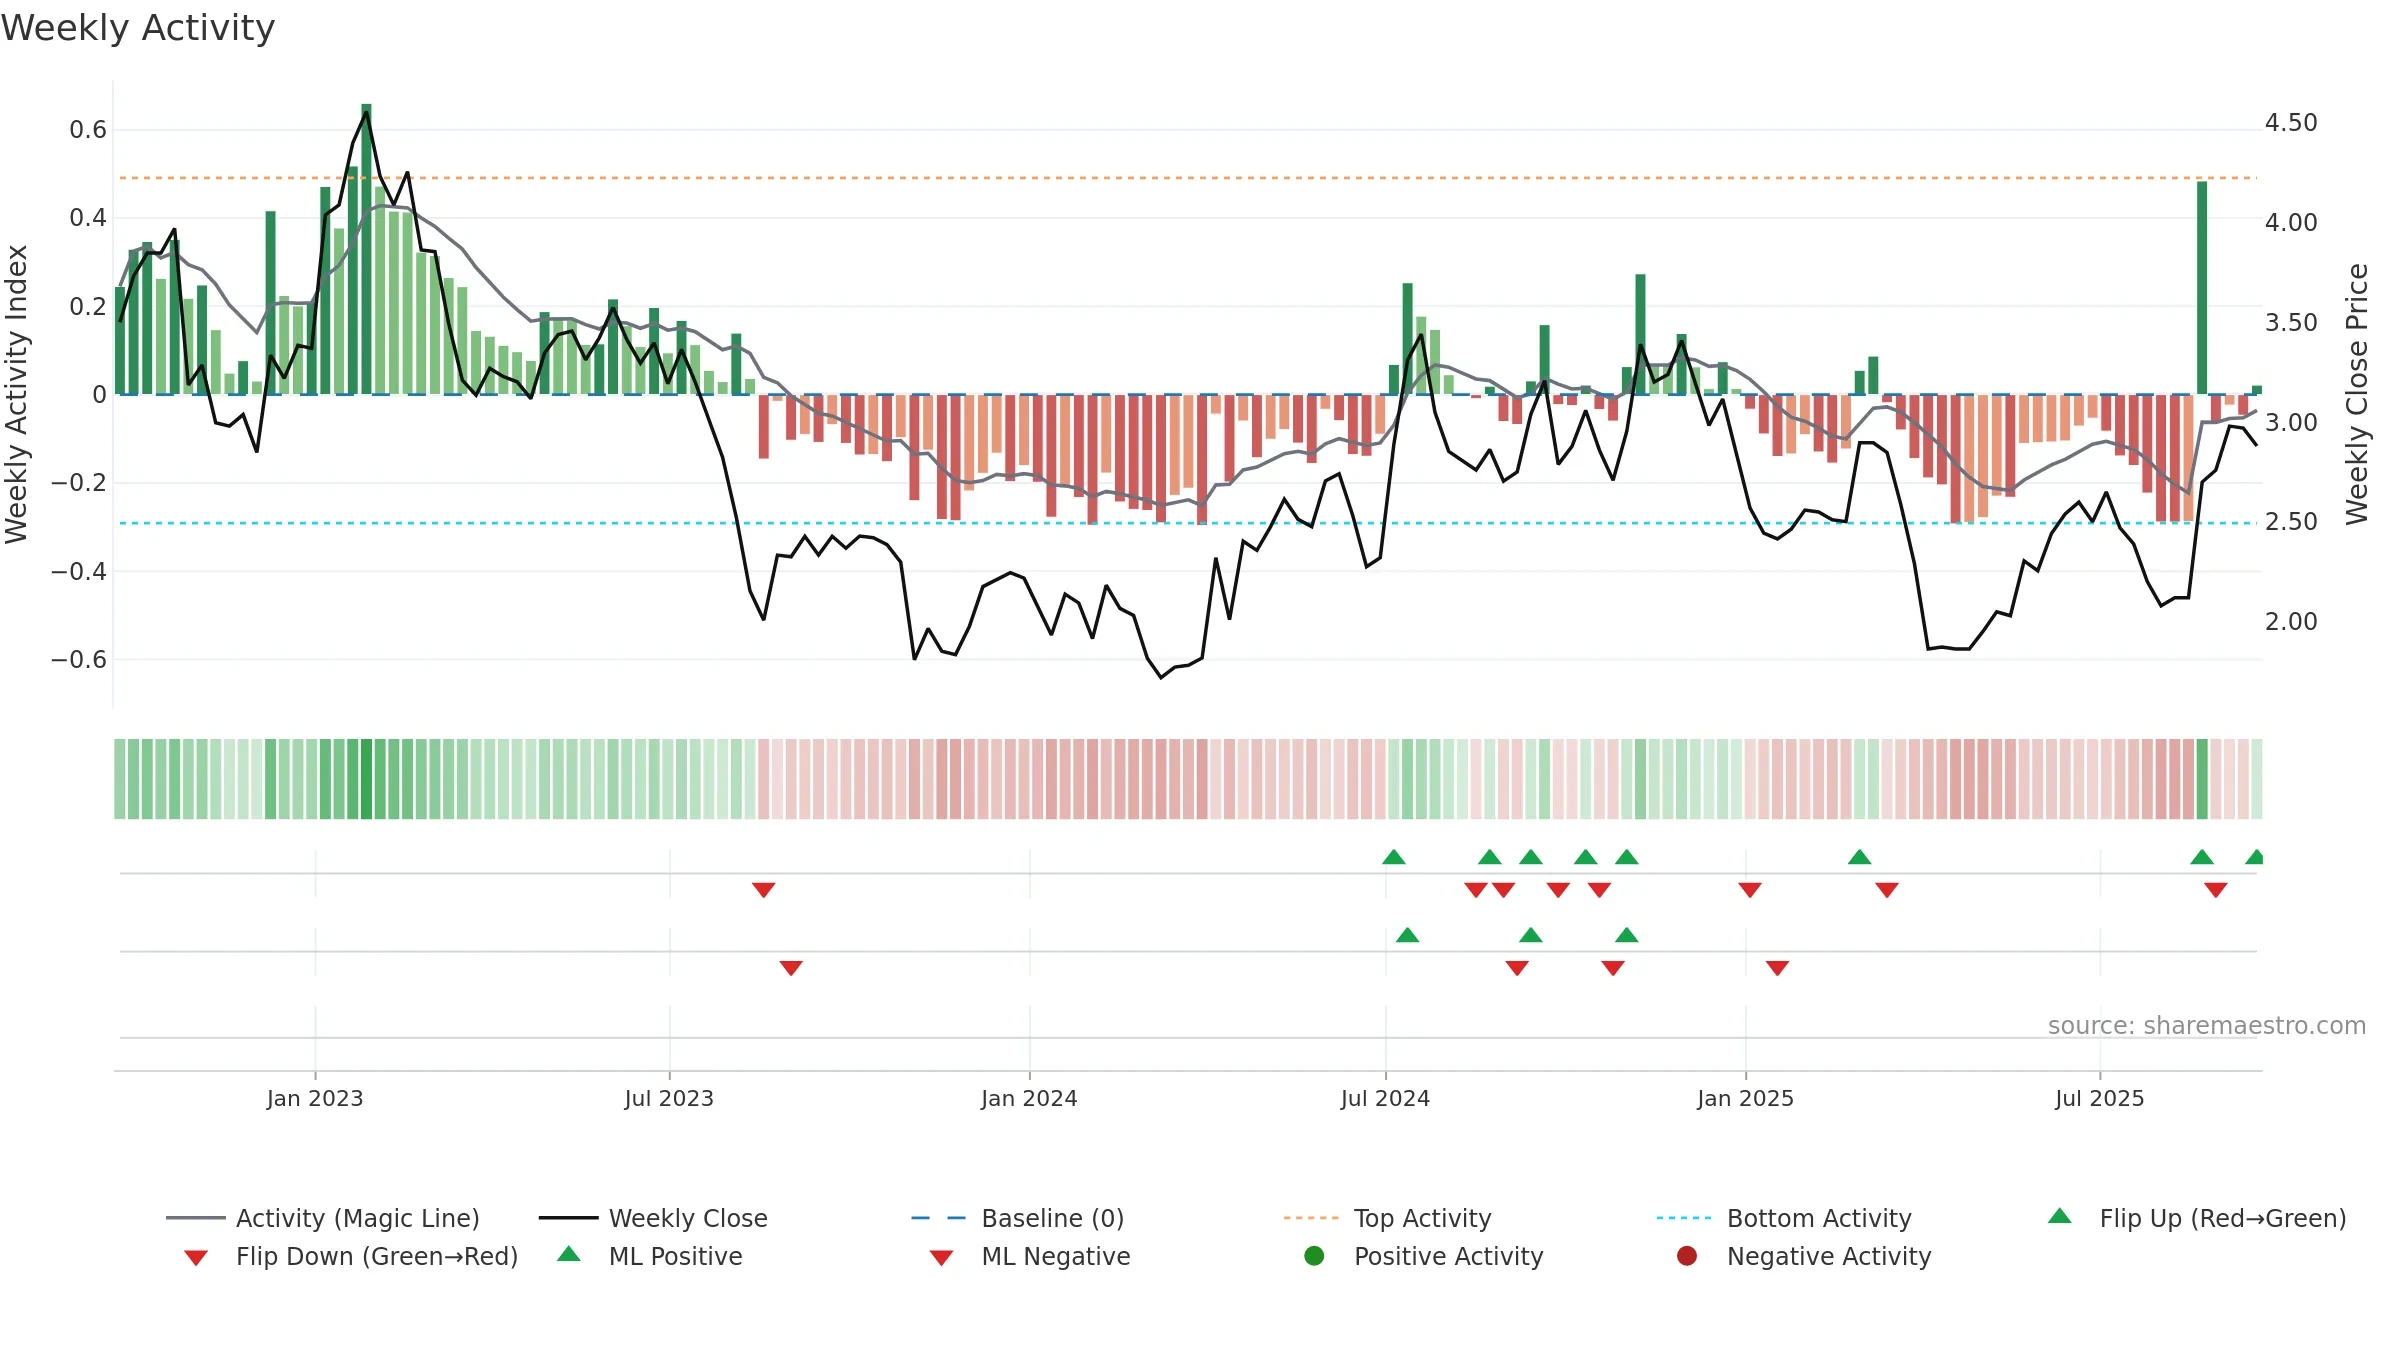Click the green triangle beside ML Positive legend label
Screen dimensions: 2400x1350
coord(569,1254)
